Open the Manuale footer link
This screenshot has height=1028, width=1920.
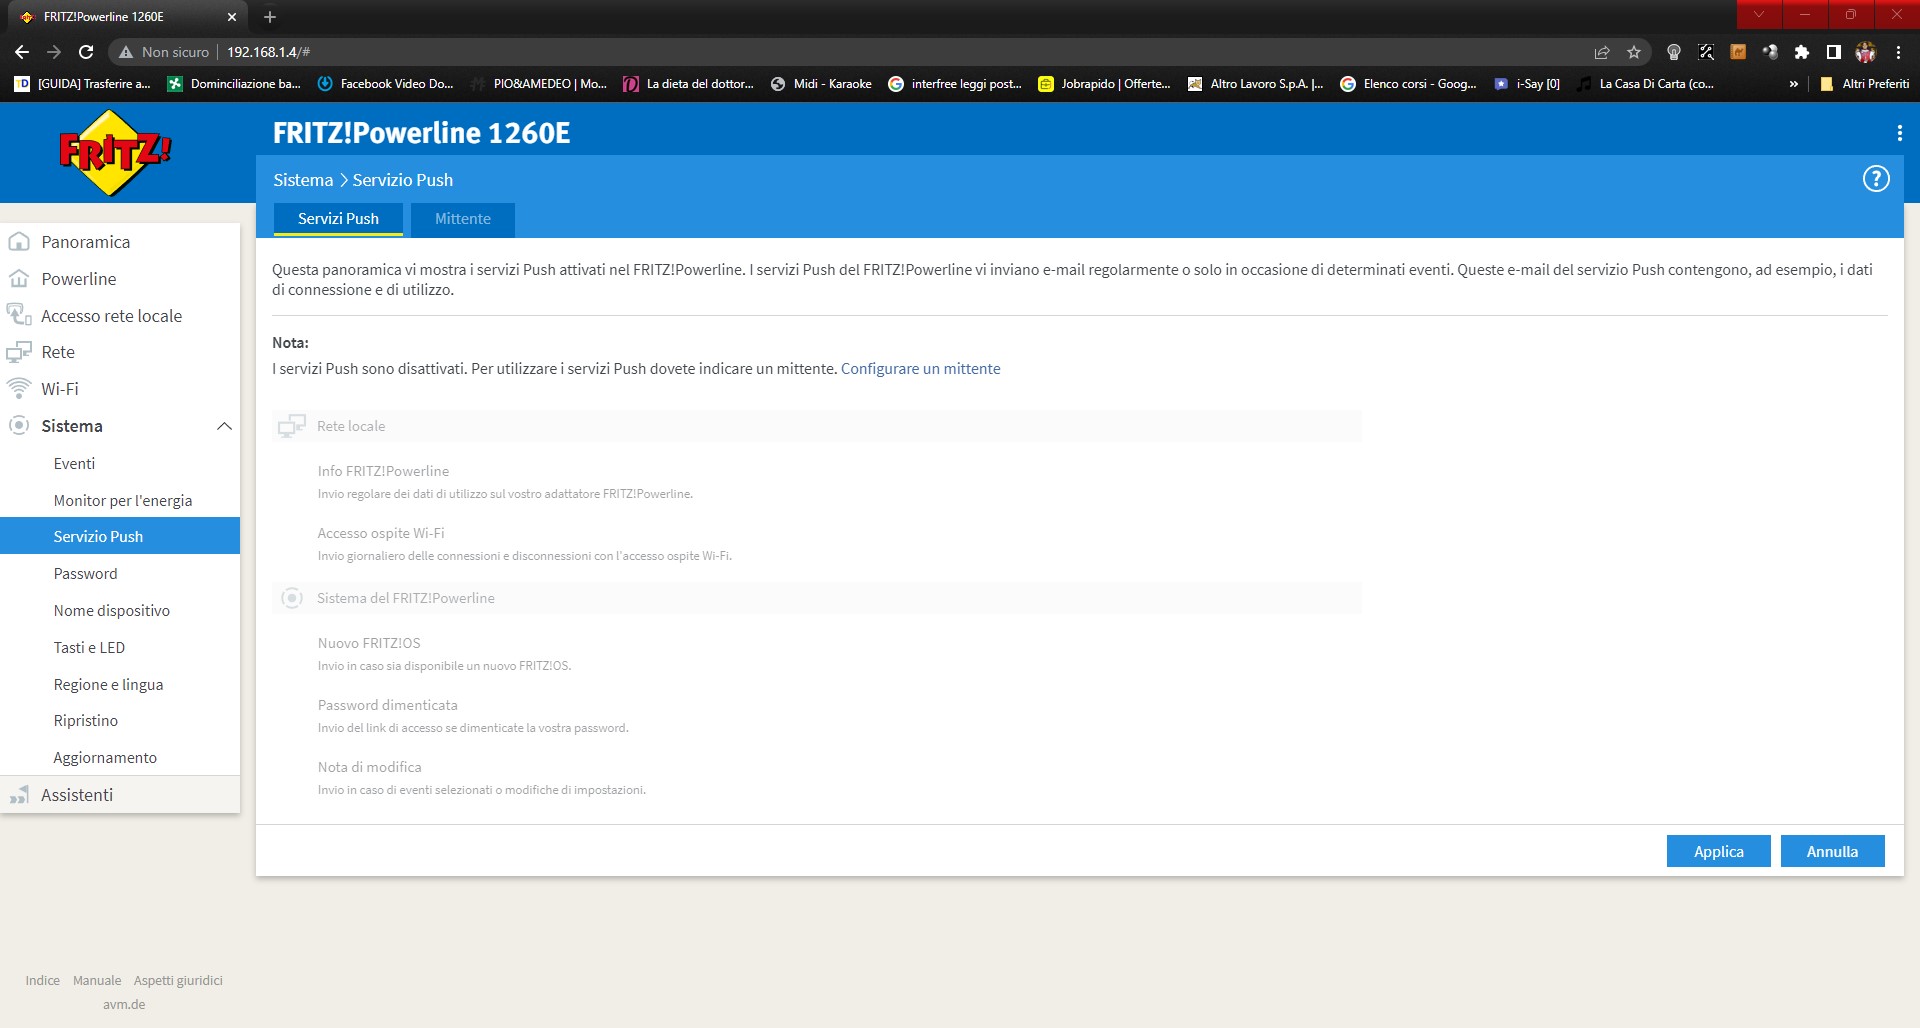pyautogui.click(x=97, y=981)
